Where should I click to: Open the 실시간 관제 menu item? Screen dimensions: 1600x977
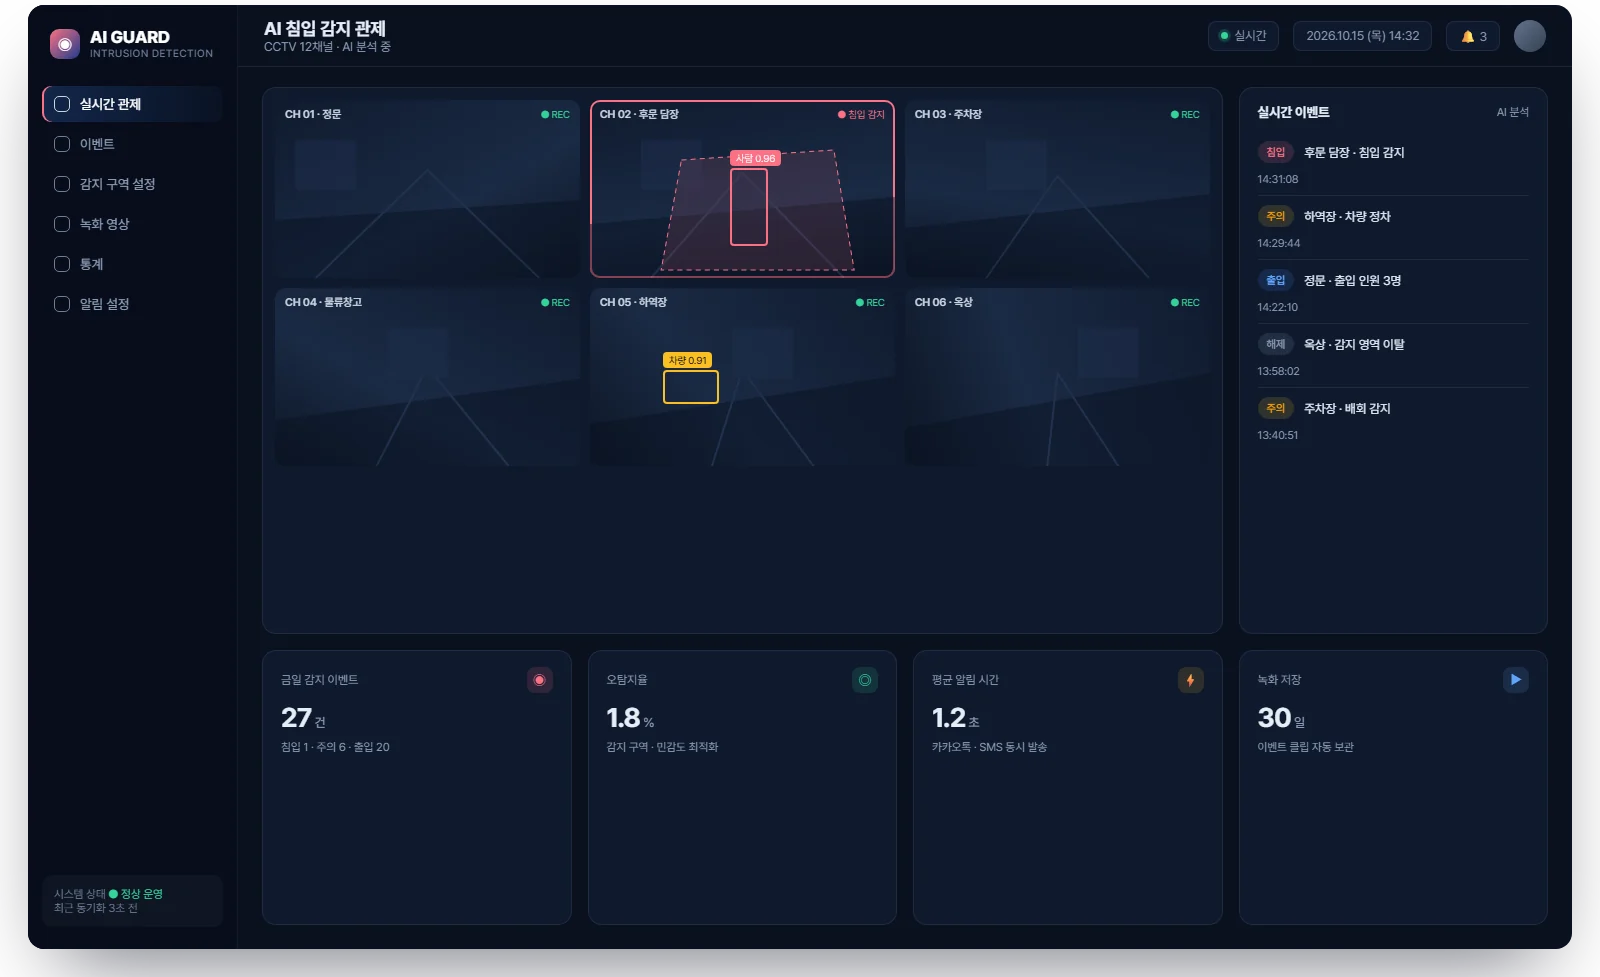132,104
